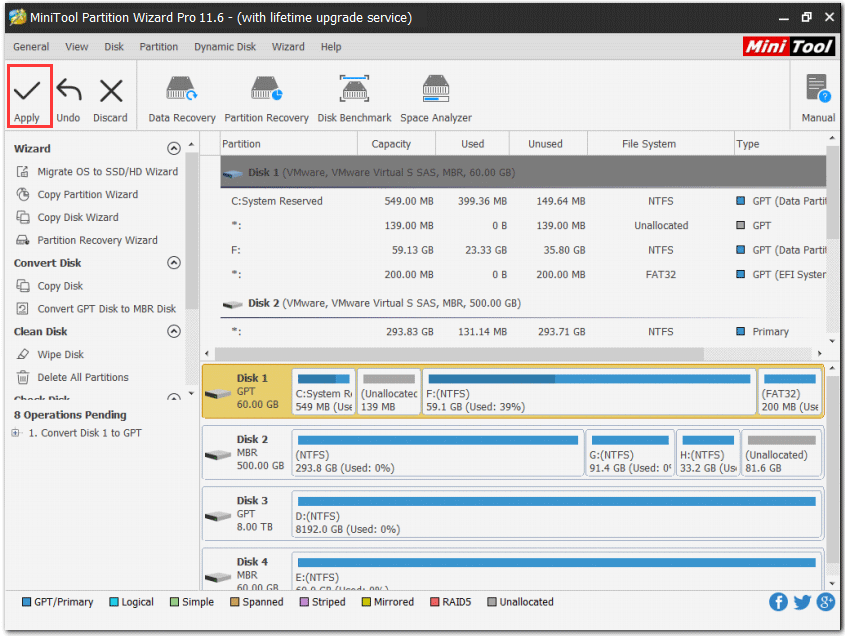Select Copy Partition Wizard link
Viewport: 845px width, 636px height.
[87, 194]
